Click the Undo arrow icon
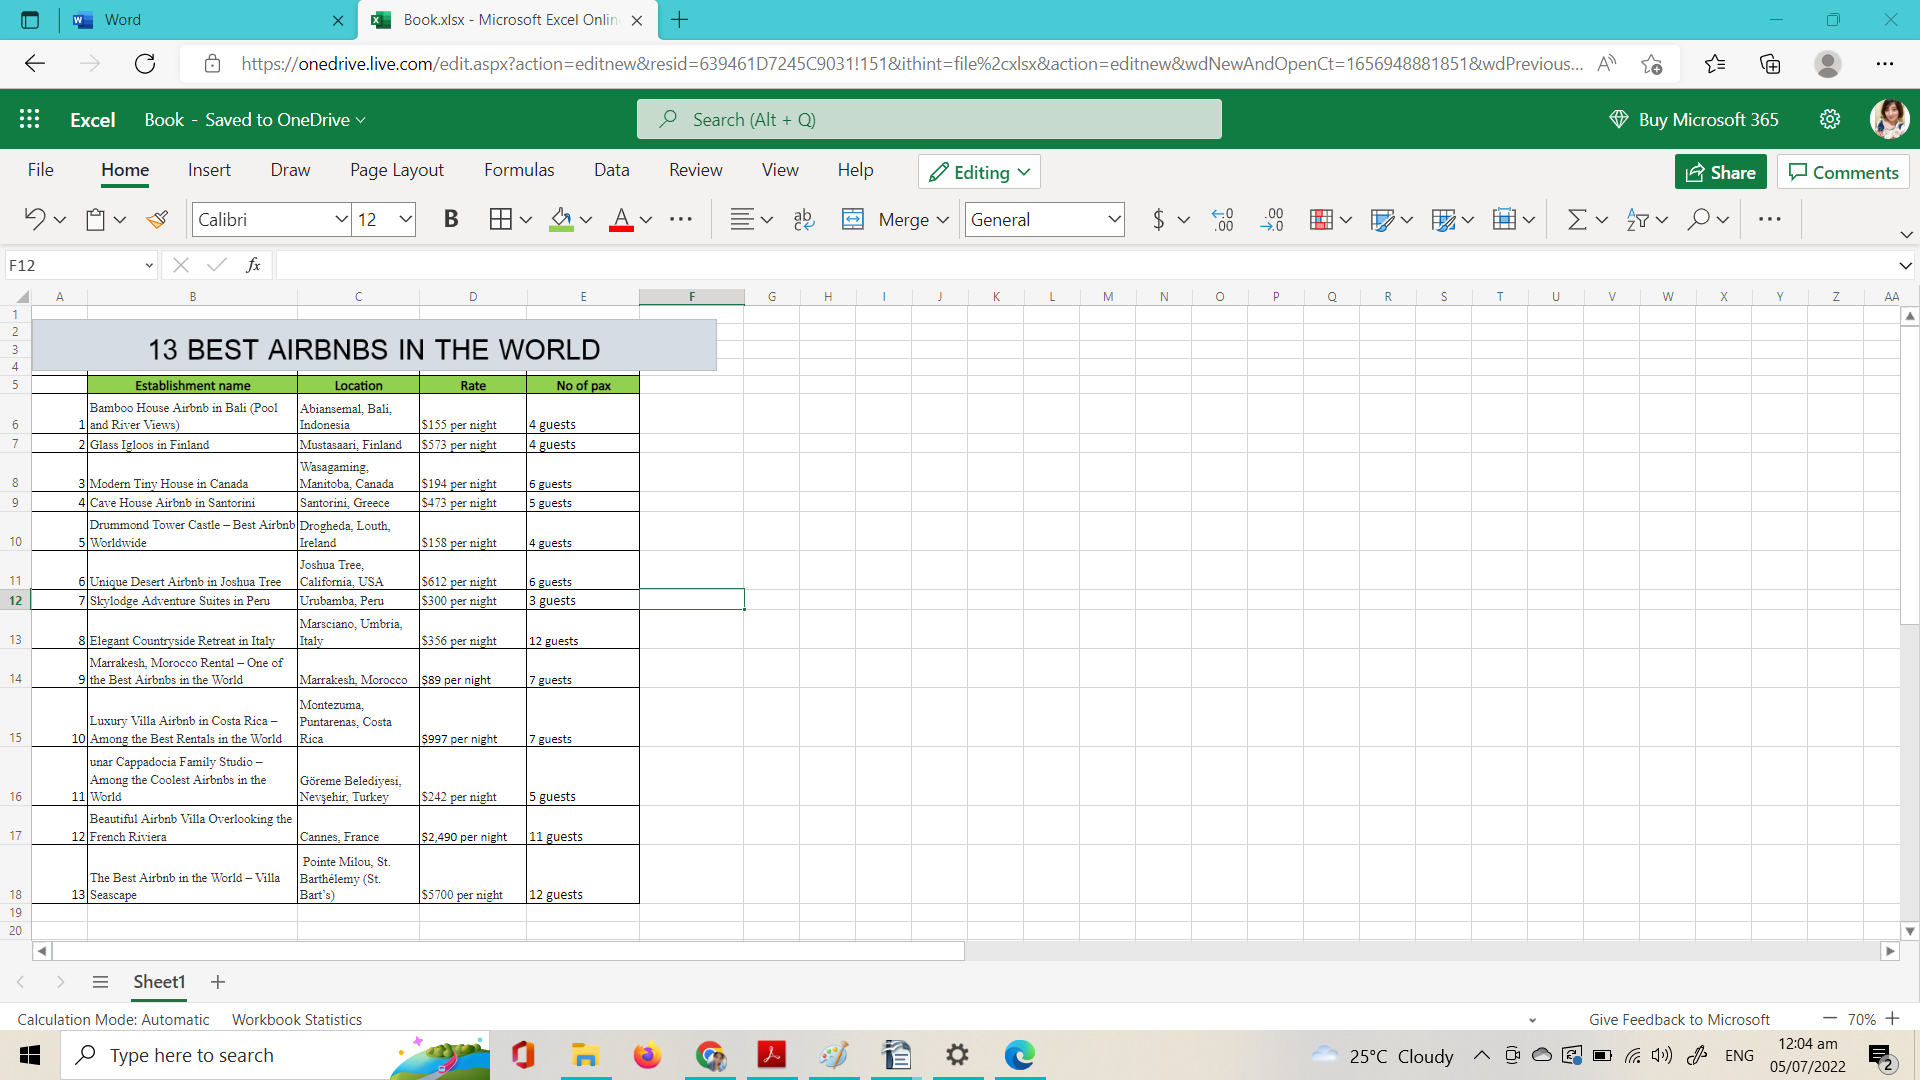Image resolution: width=1920 pixels, height=1080 pixels. click(35, 219)
